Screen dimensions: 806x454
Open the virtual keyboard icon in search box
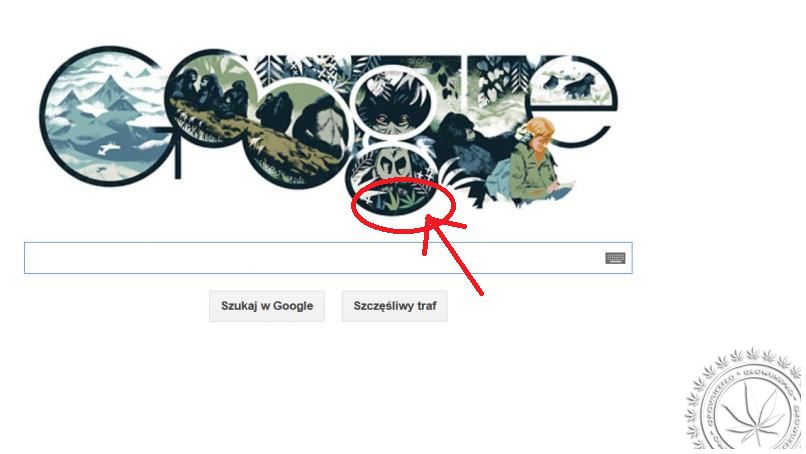click(615, 258)
